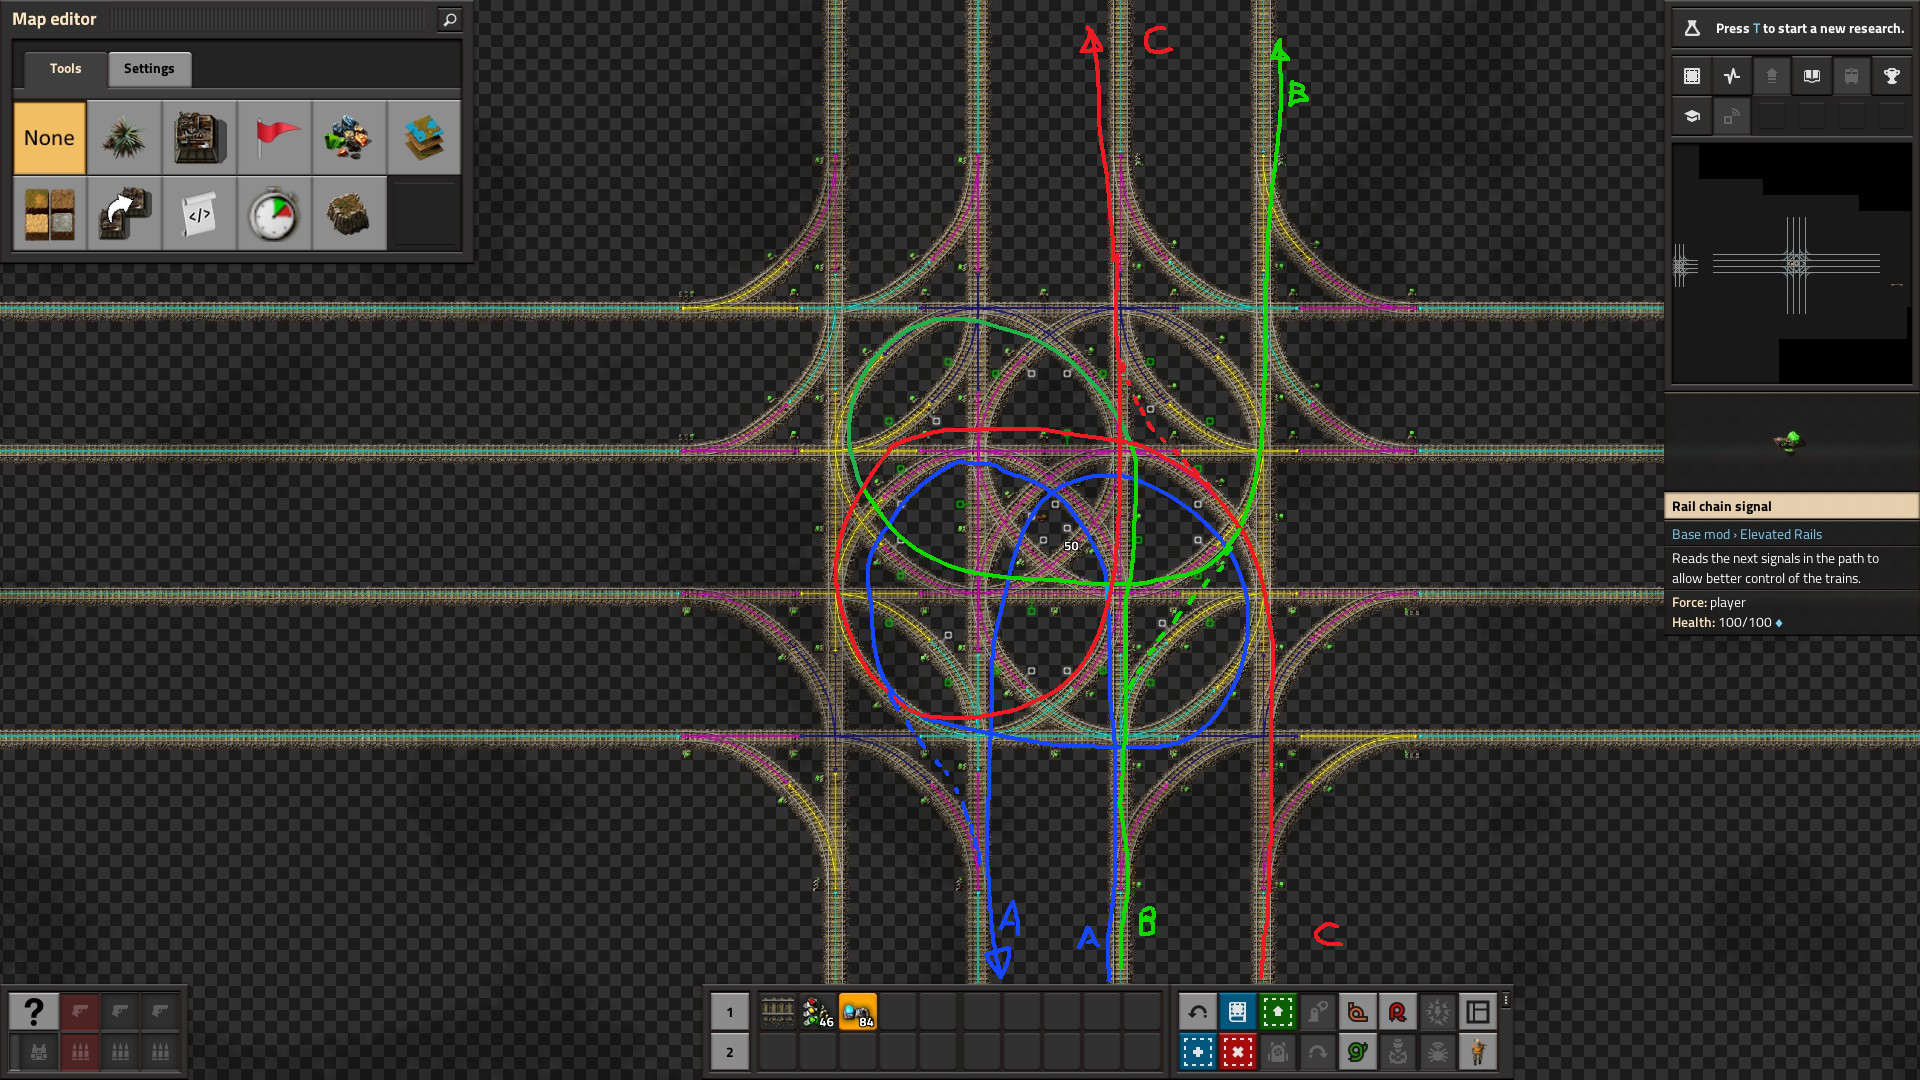Image resolution: width=1920 pixels, height=1080 pixels.
Task: Select the entities assembling machine tool
Action: click(x=199, y=138)
